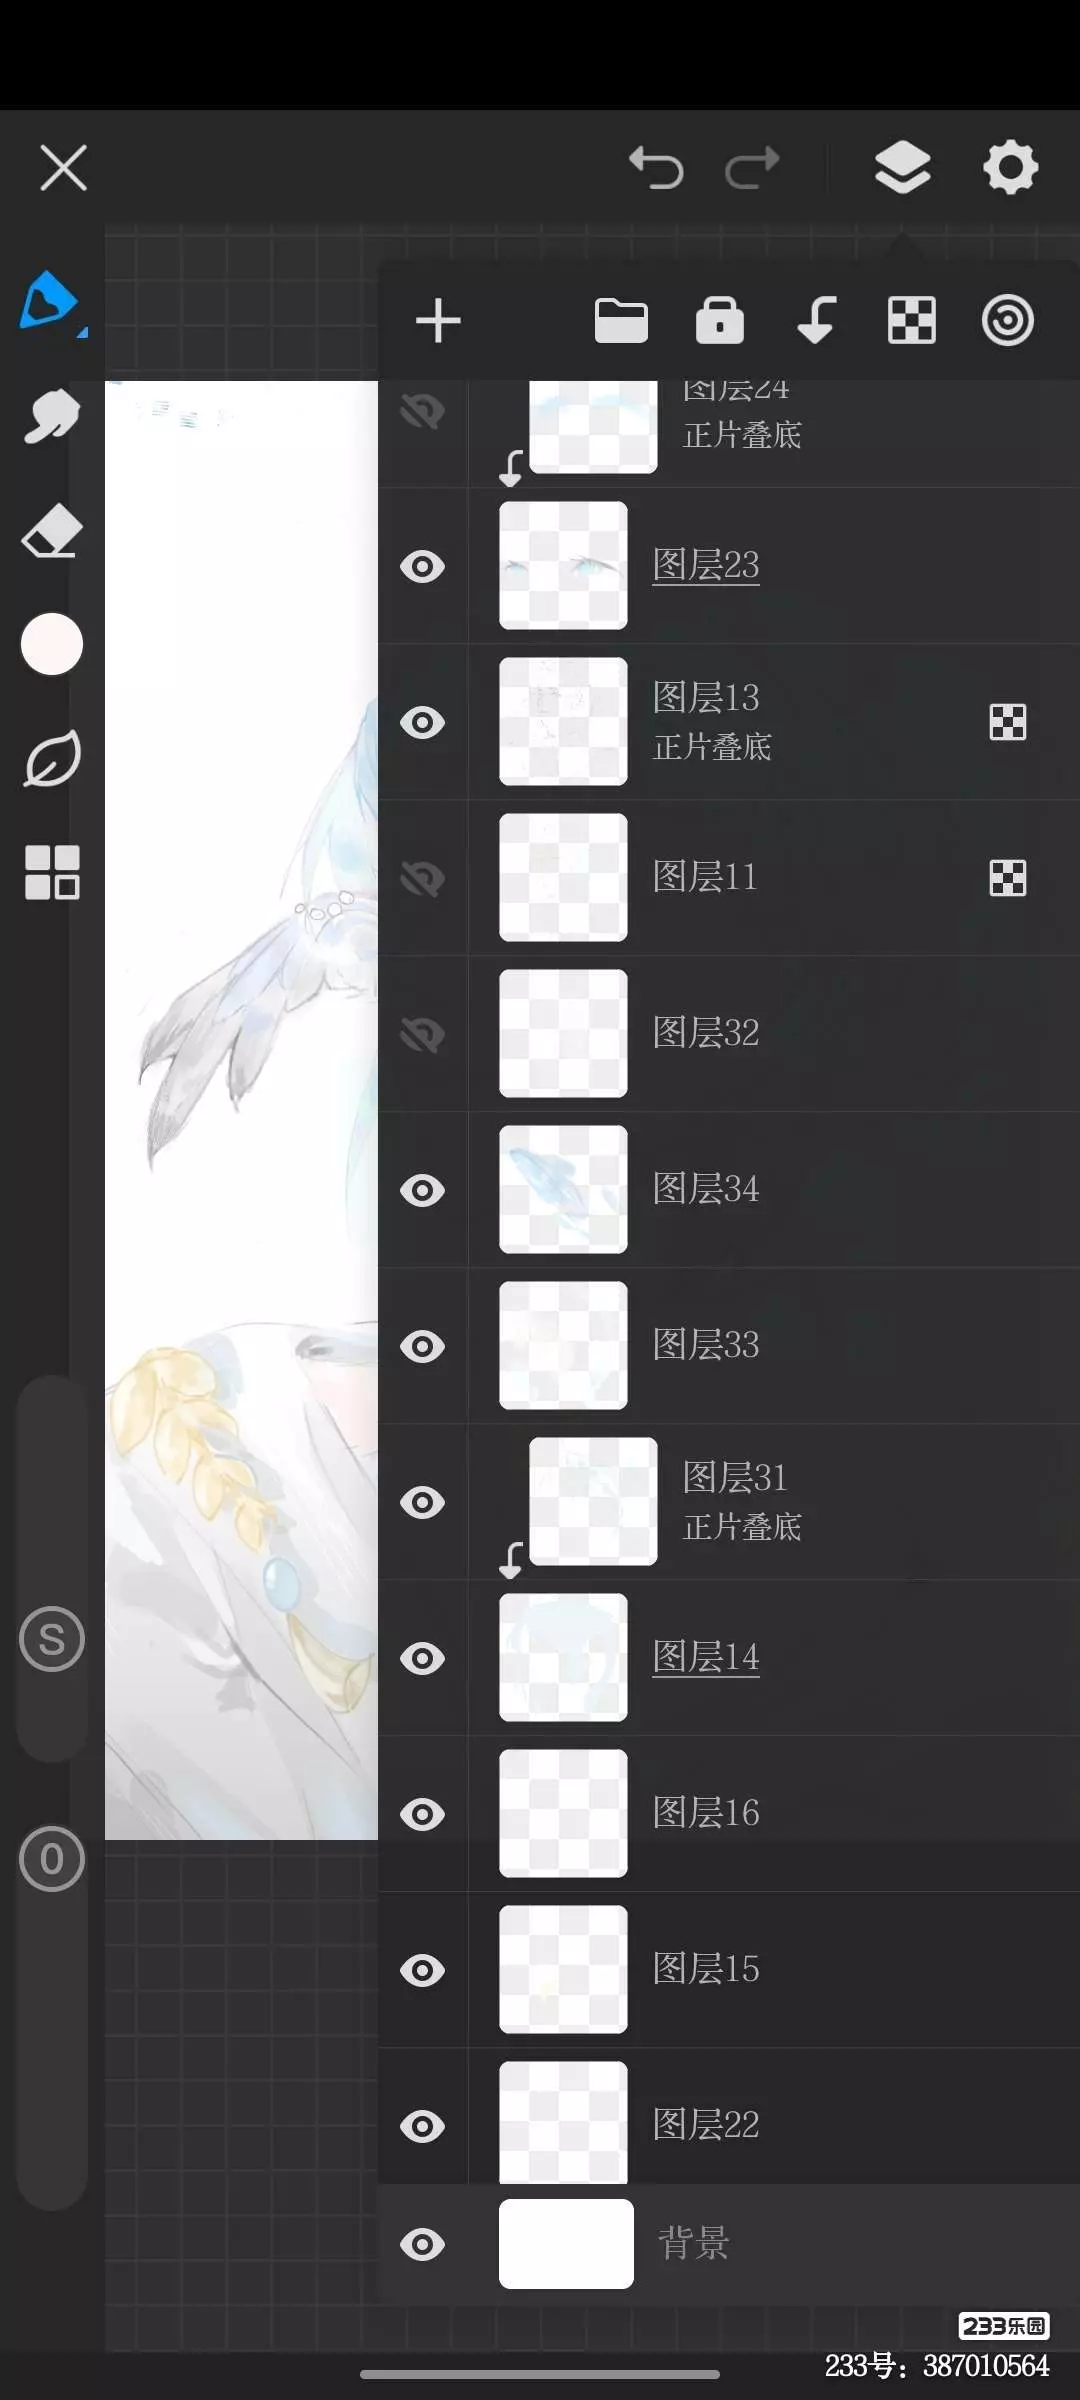Hide the 背景 background layer
The height and width of the screenshot is (2400, 1080).
tap(422, 2245)
